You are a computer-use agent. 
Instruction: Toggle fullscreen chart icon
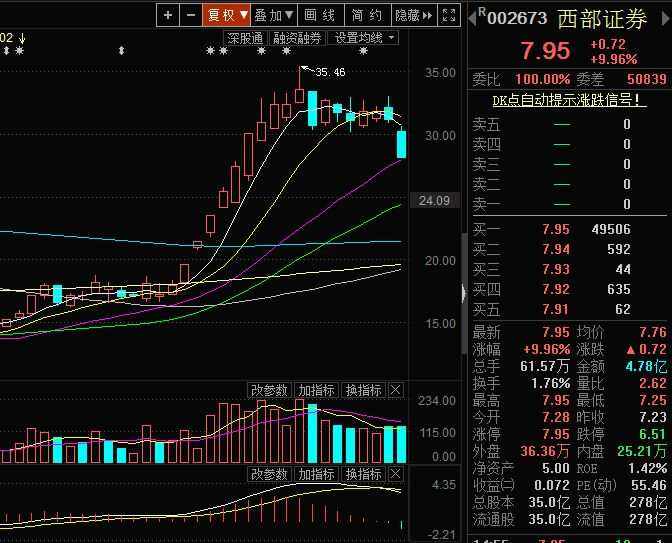[449, 15]
